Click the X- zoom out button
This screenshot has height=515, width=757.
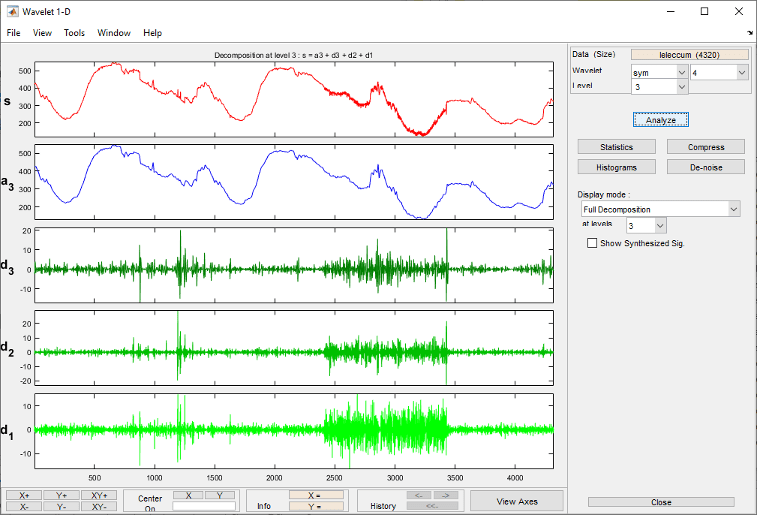pyautogui.click(x=22, y=507)
